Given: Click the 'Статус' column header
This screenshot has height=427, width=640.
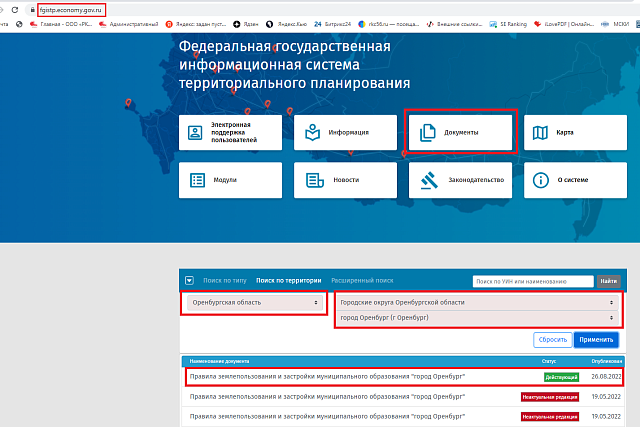Looking at the screenshot, I should 549,361.
